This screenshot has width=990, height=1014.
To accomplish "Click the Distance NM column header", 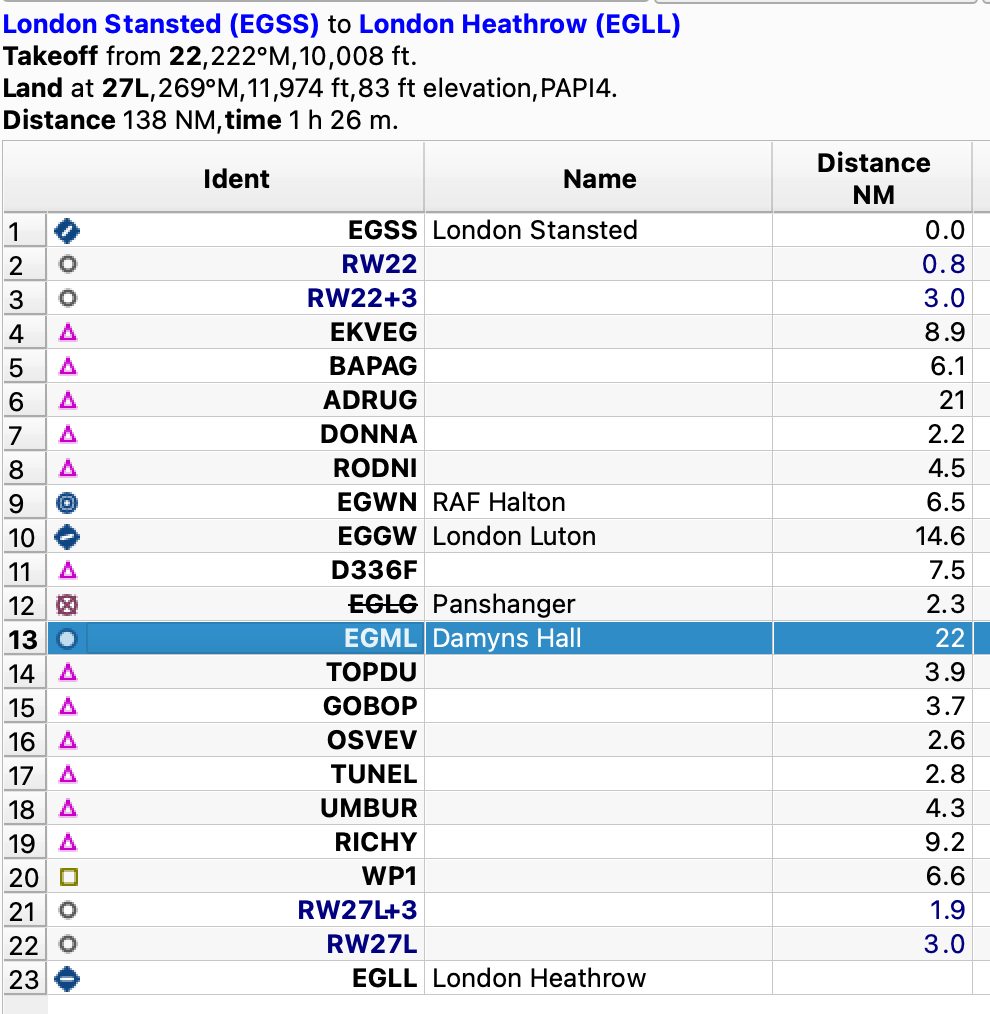I will coord(873,178).
